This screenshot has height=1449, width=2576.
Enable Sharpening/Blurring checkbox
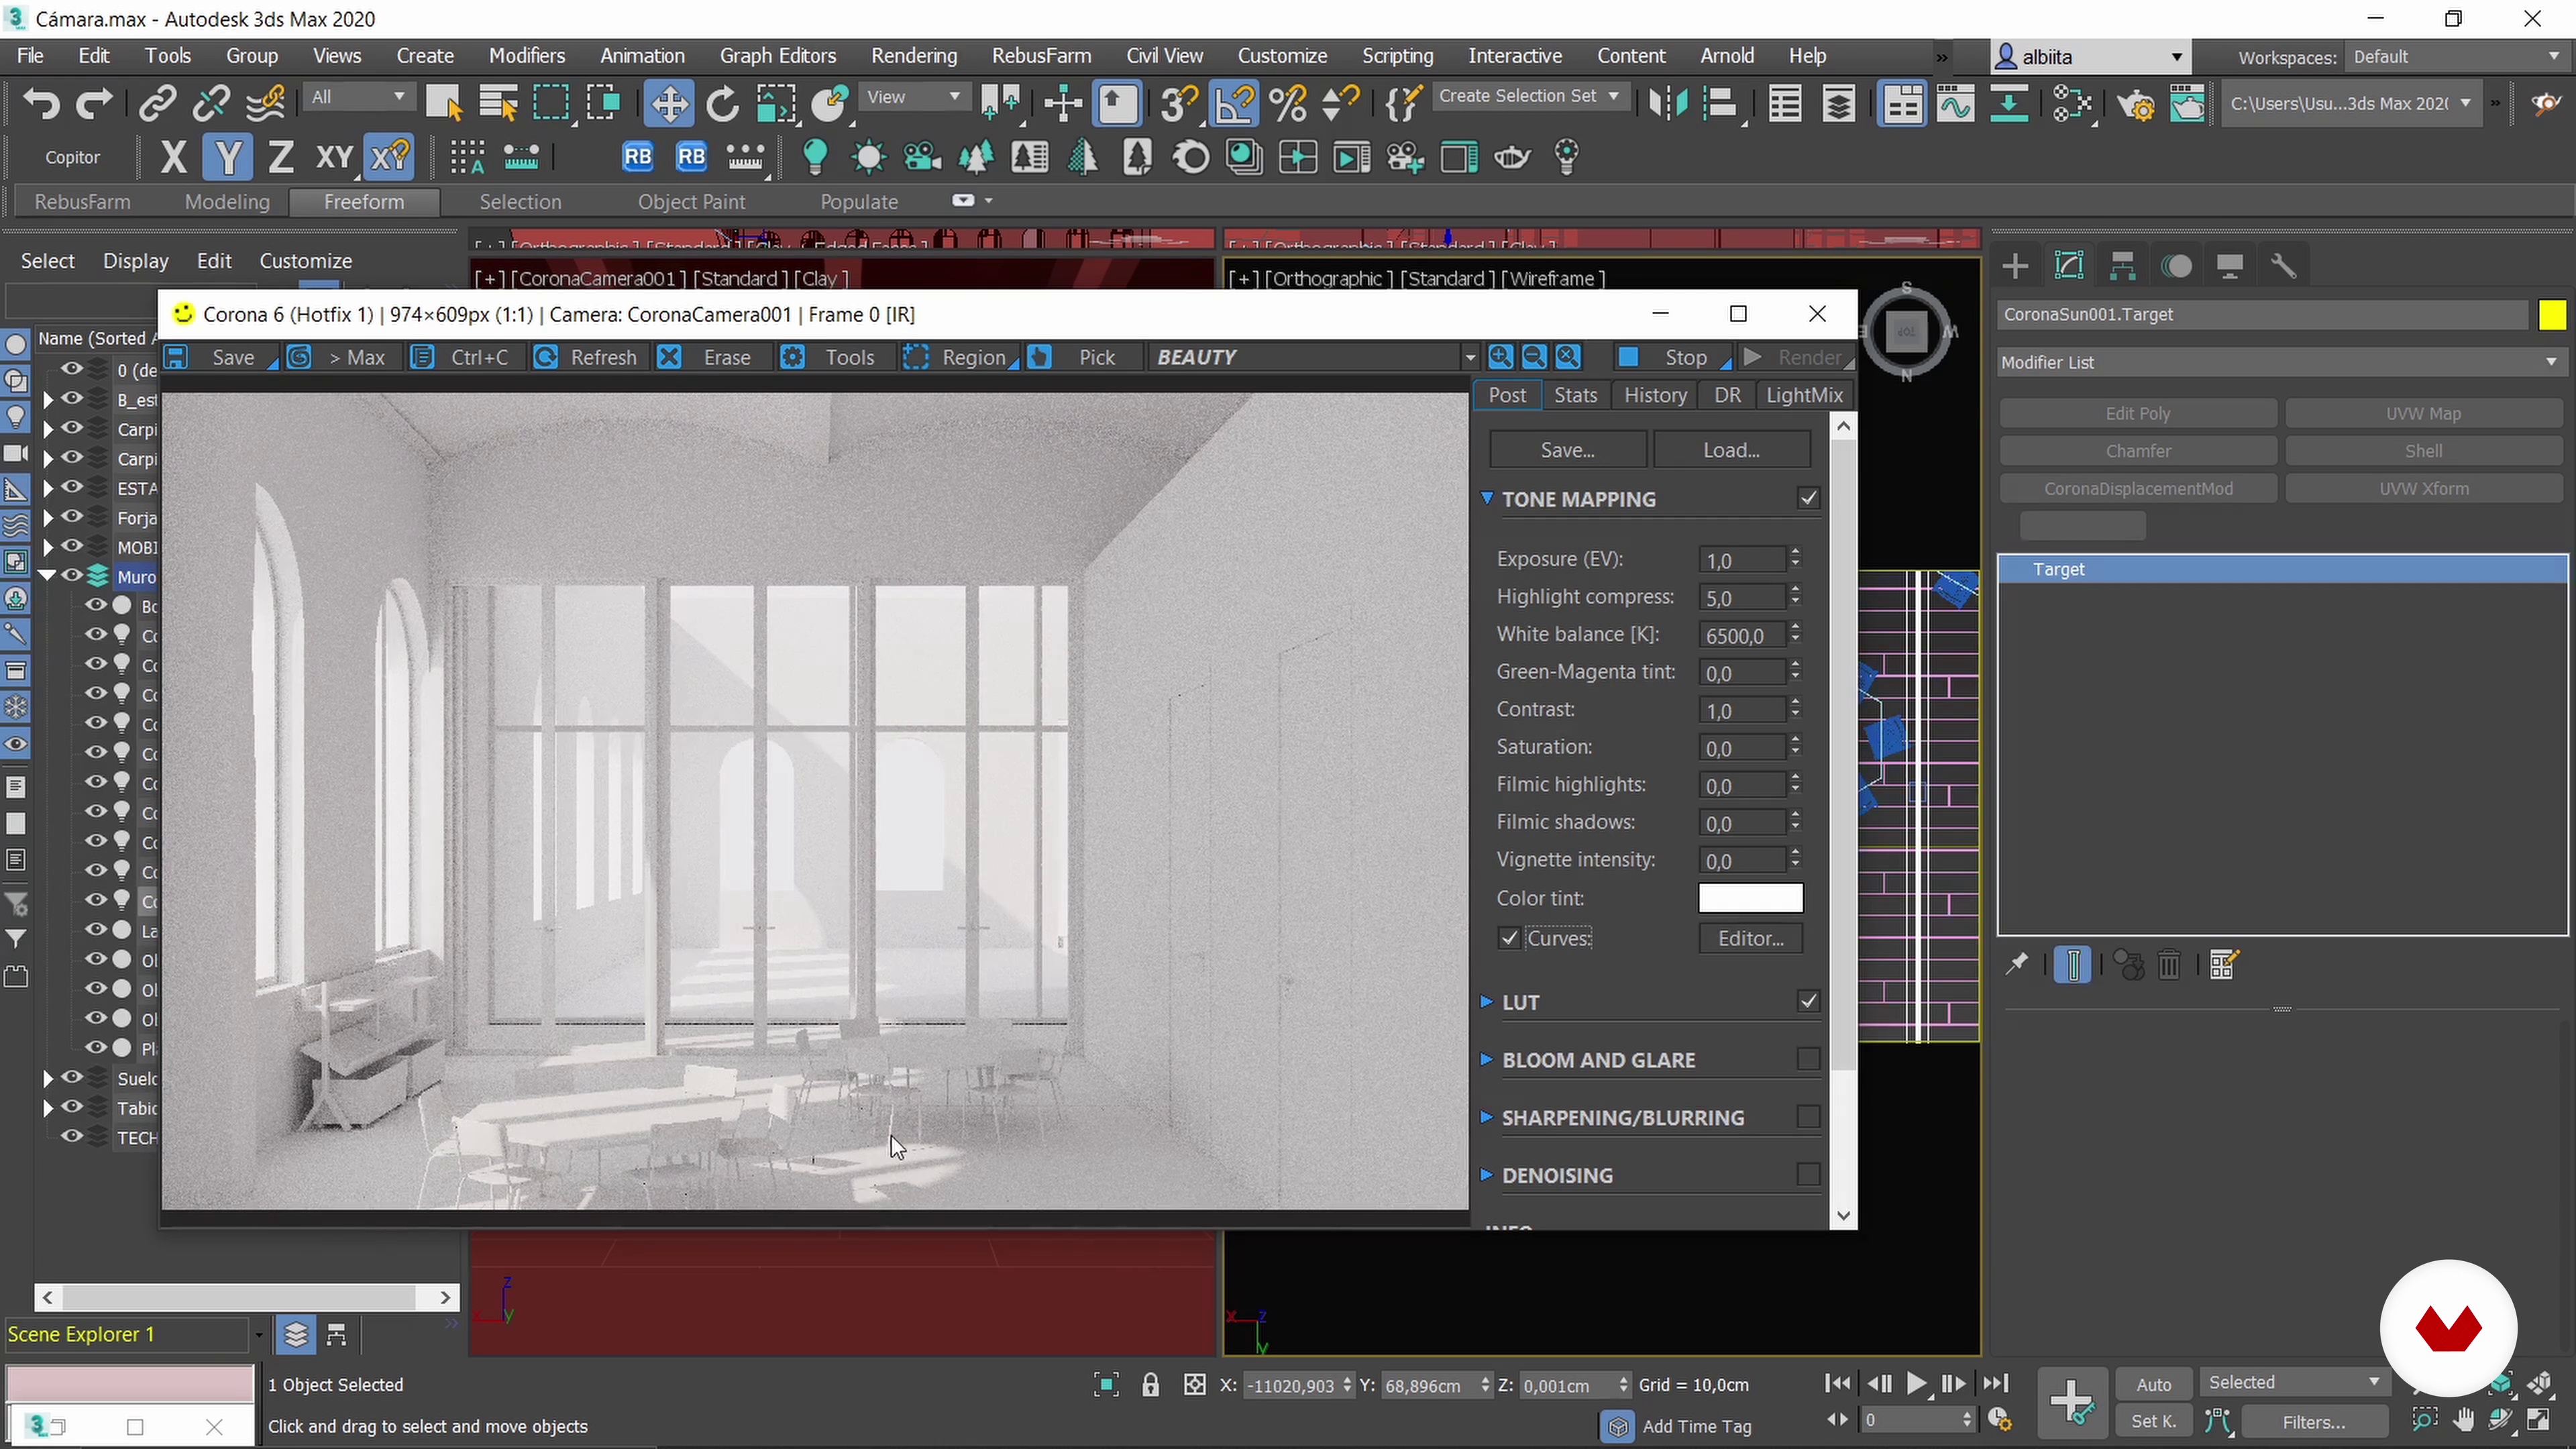1808,1117
